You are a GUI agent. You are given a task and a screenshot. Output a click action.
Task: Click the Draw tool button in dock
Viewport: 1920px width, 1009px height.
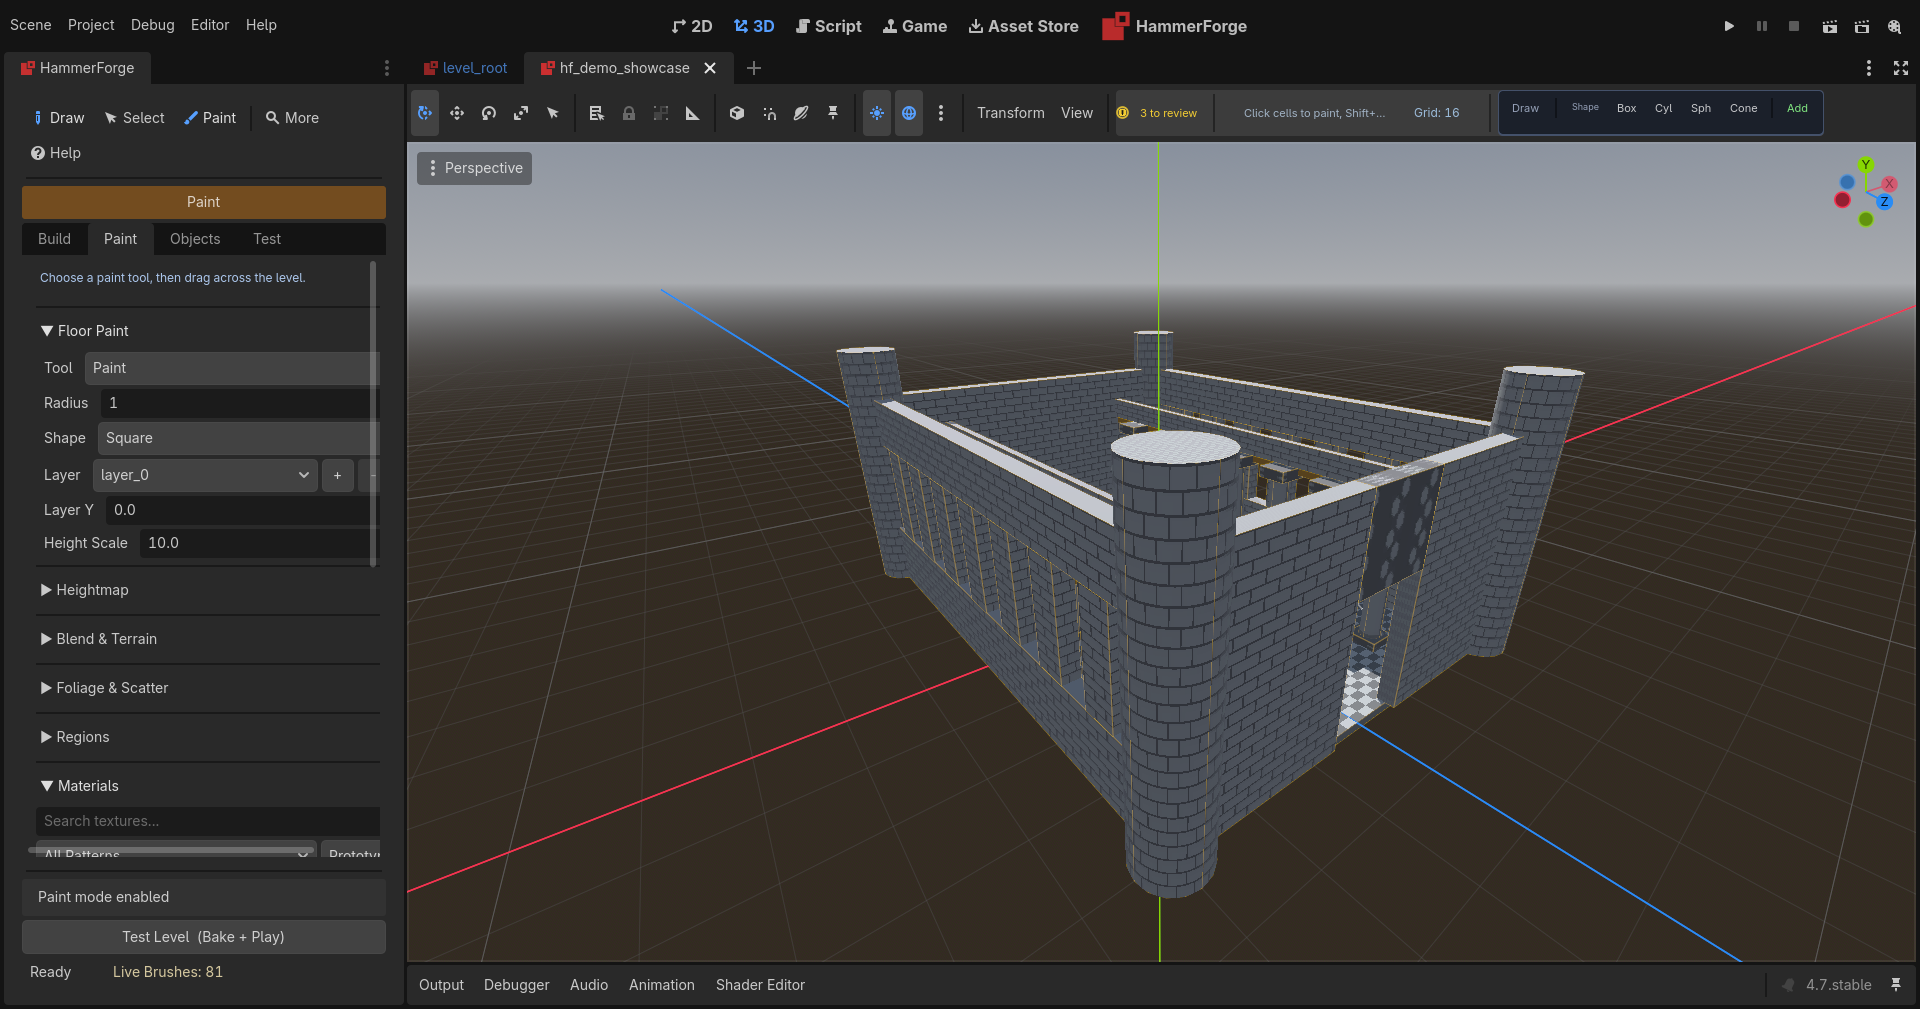click(59, 118)
